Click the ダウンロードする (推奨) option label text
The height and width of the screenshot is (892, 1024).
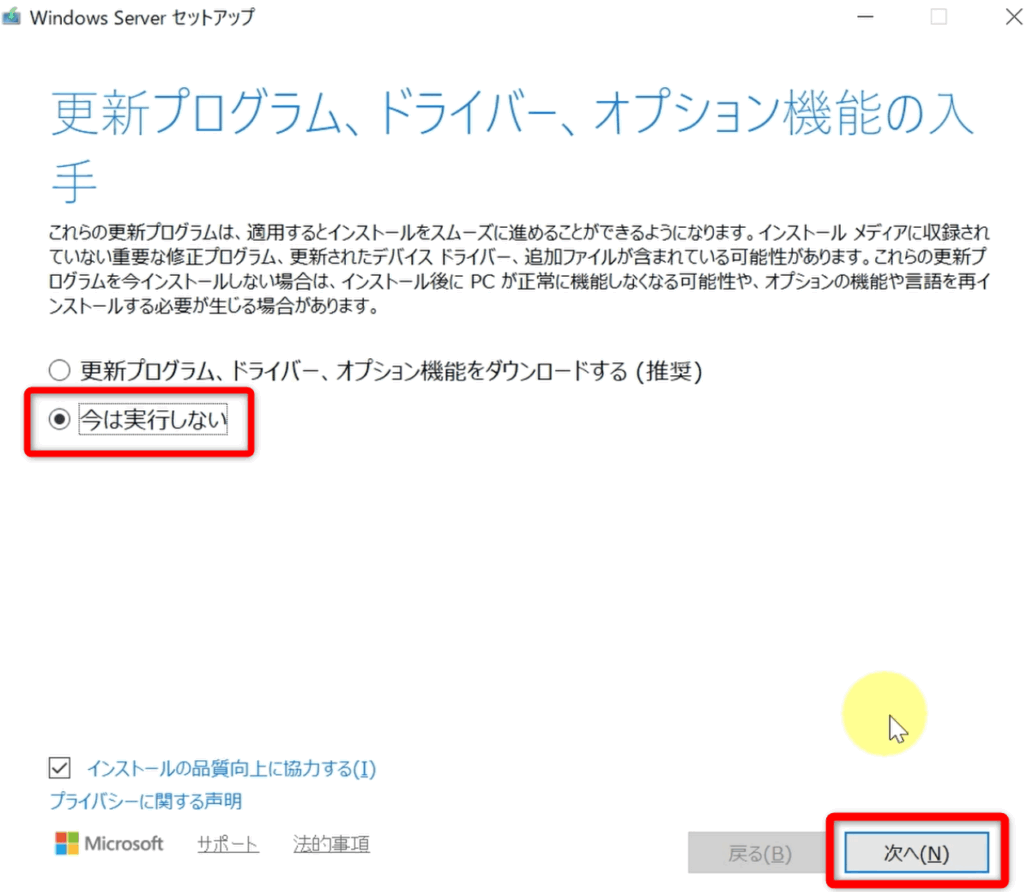tap(392, 371)
